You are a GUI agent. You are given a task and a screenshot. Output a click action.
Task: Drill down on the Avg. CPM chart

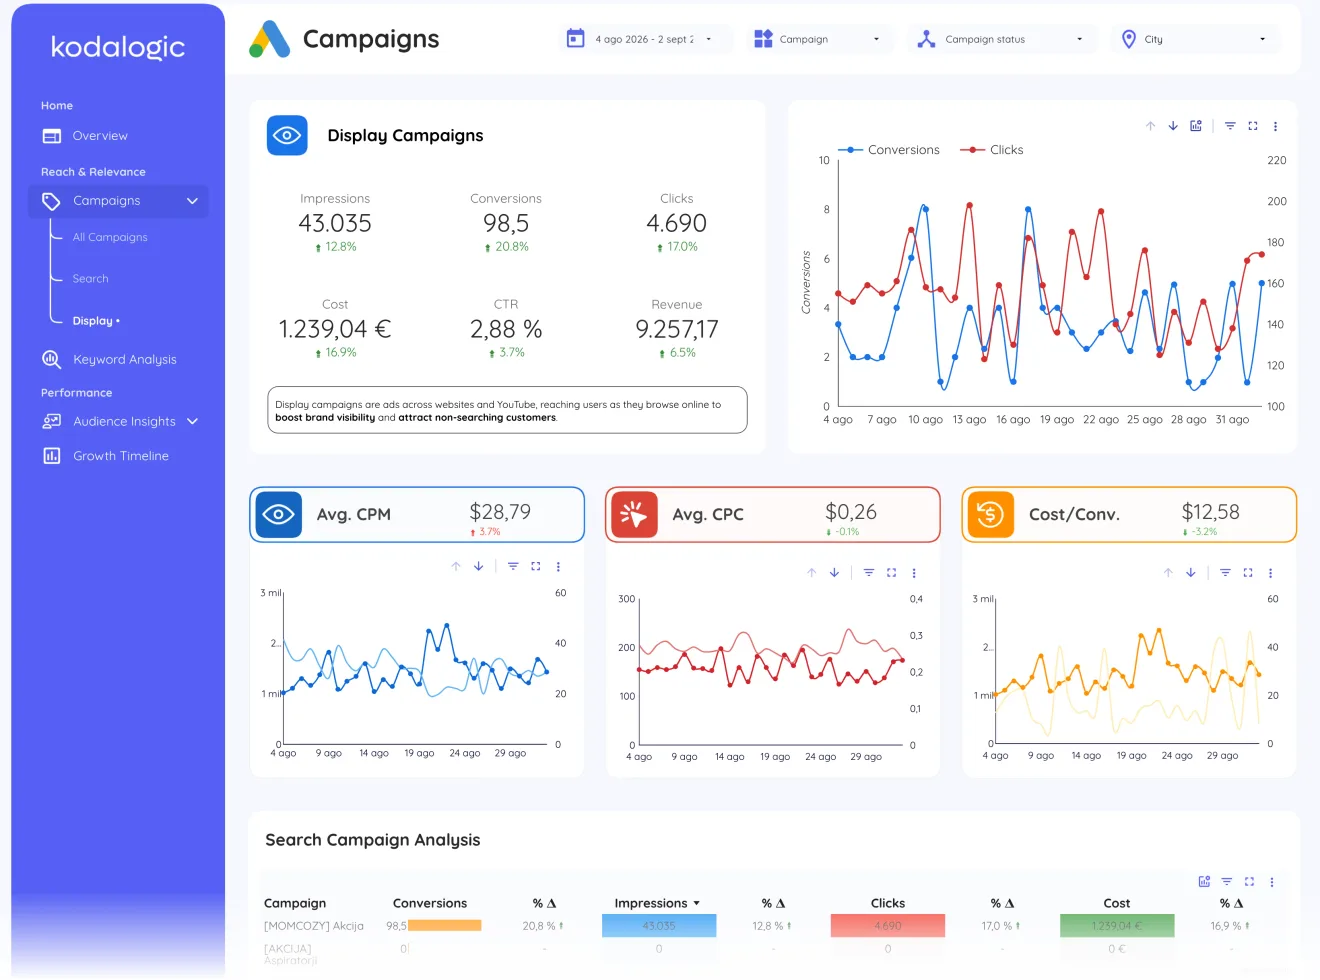click(x=479, y=566)
